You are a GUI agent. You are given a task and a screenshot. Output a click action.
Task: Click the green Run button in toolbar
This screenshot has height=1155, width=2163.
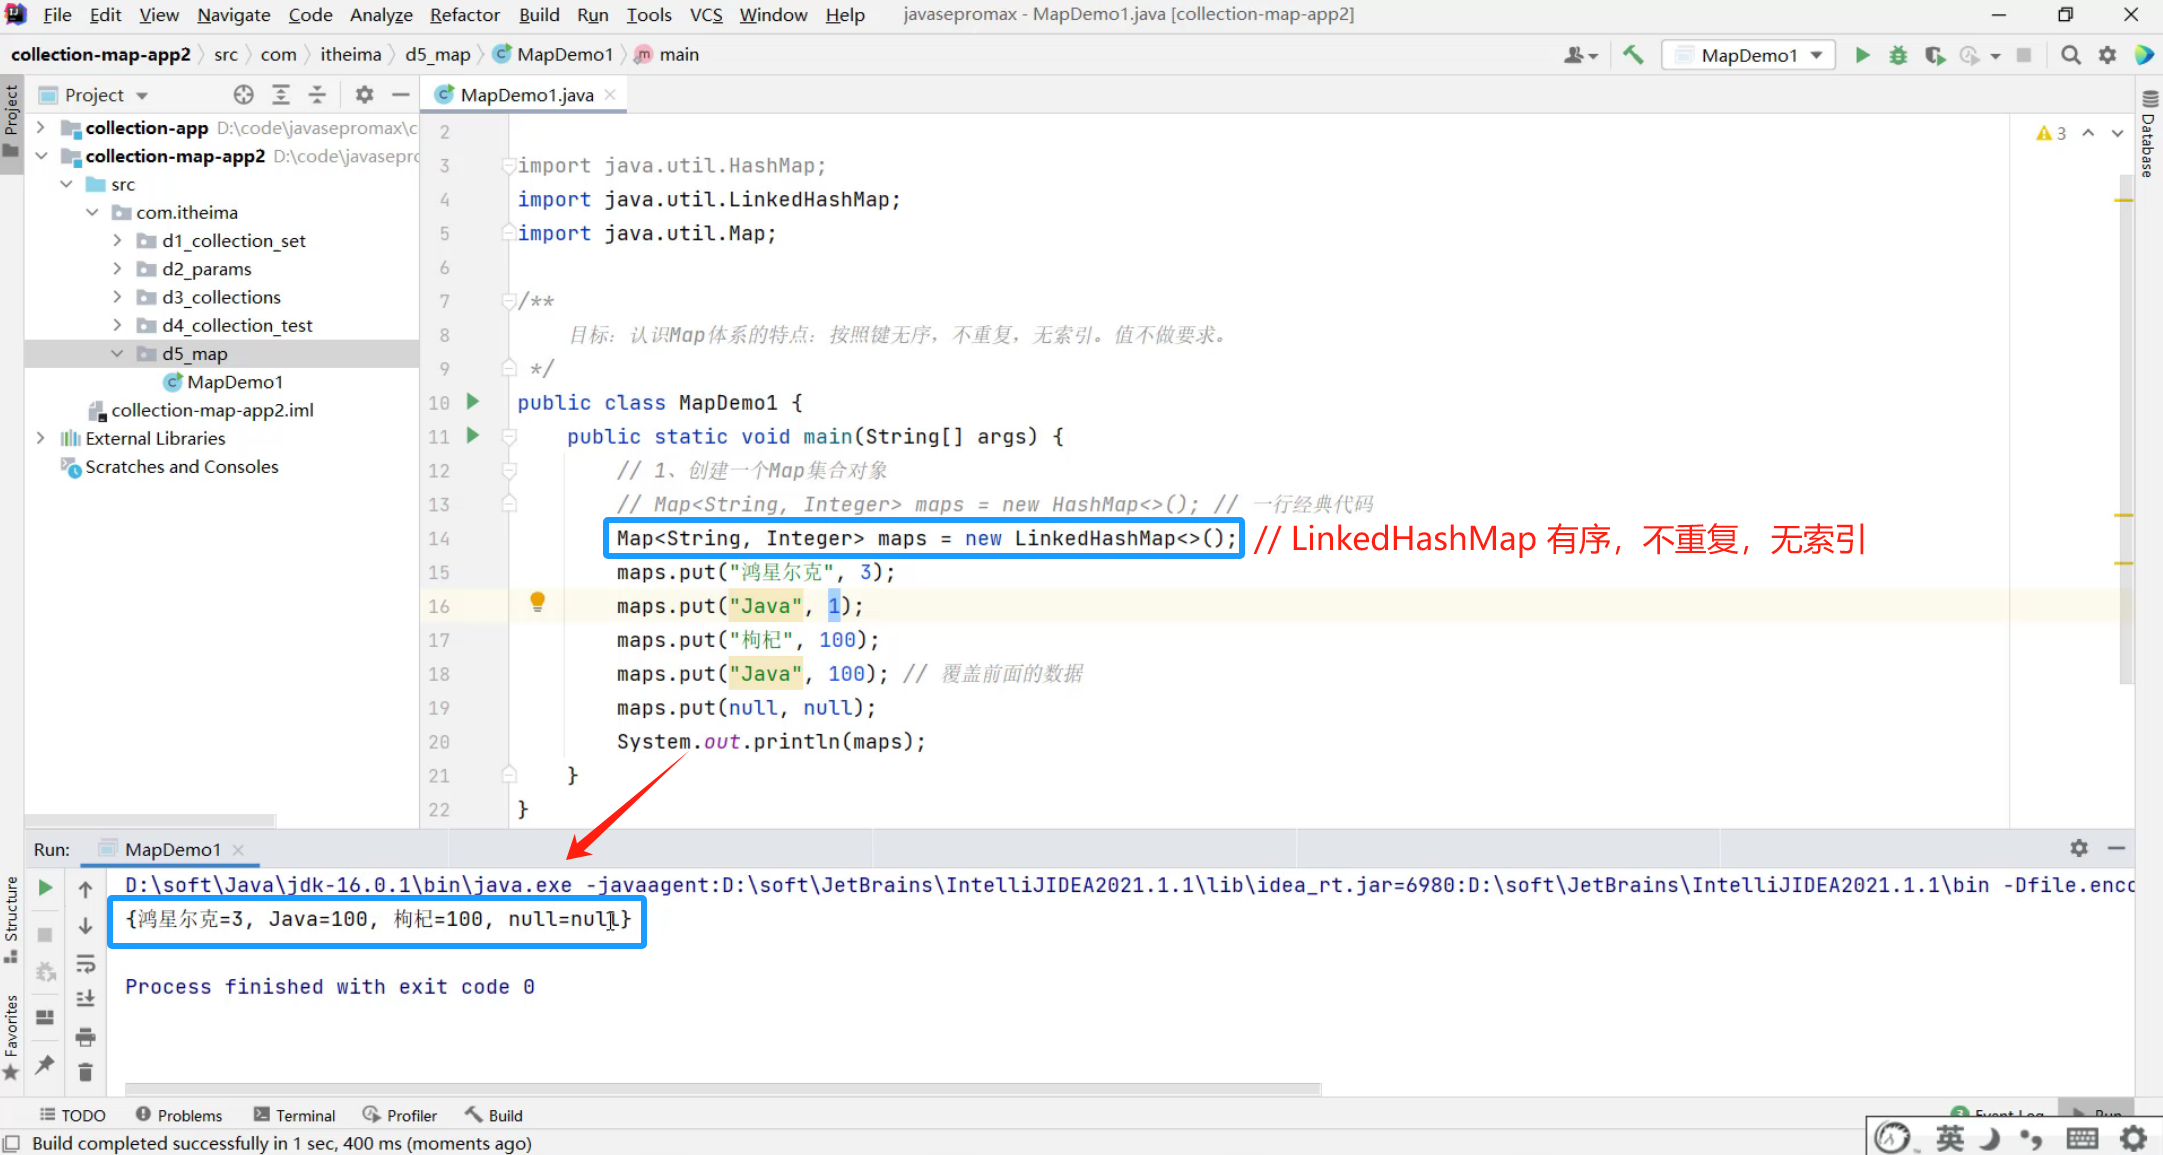(x=1862, y=55)
